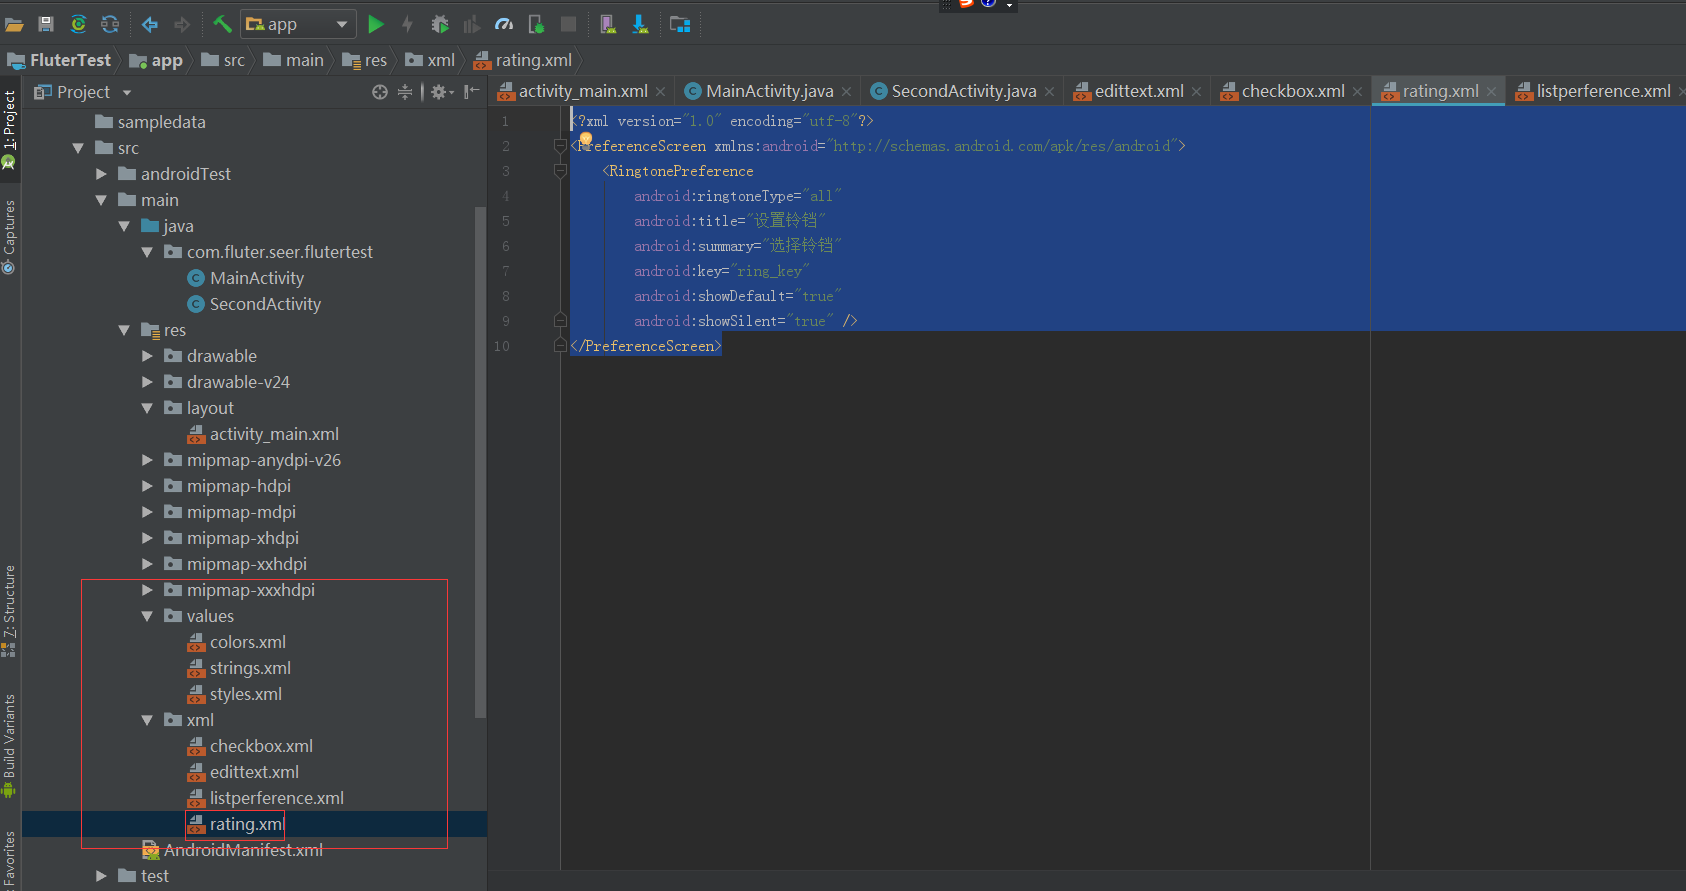The height and width of the screenshot is (891, 1686).
Task: Switch to the SecondActivity.java tab
Action: tap(962, 91)
